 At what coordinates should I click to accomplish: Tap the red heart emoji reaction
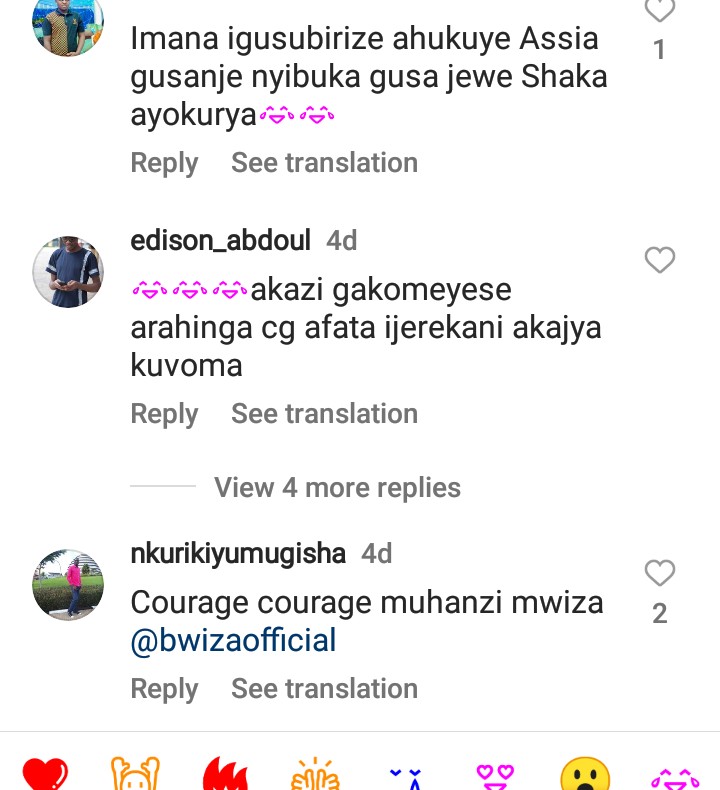45,774
